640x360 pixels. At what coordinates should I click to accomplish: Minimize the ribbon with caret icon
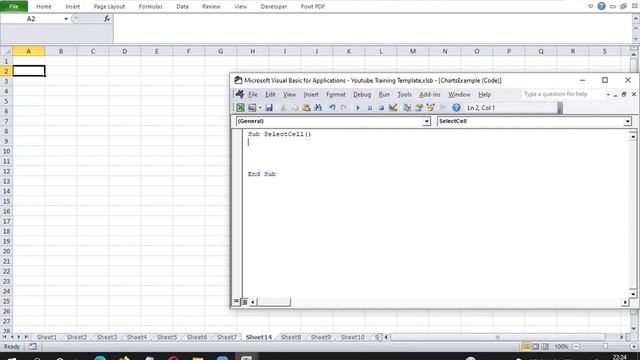click(590, 6)
